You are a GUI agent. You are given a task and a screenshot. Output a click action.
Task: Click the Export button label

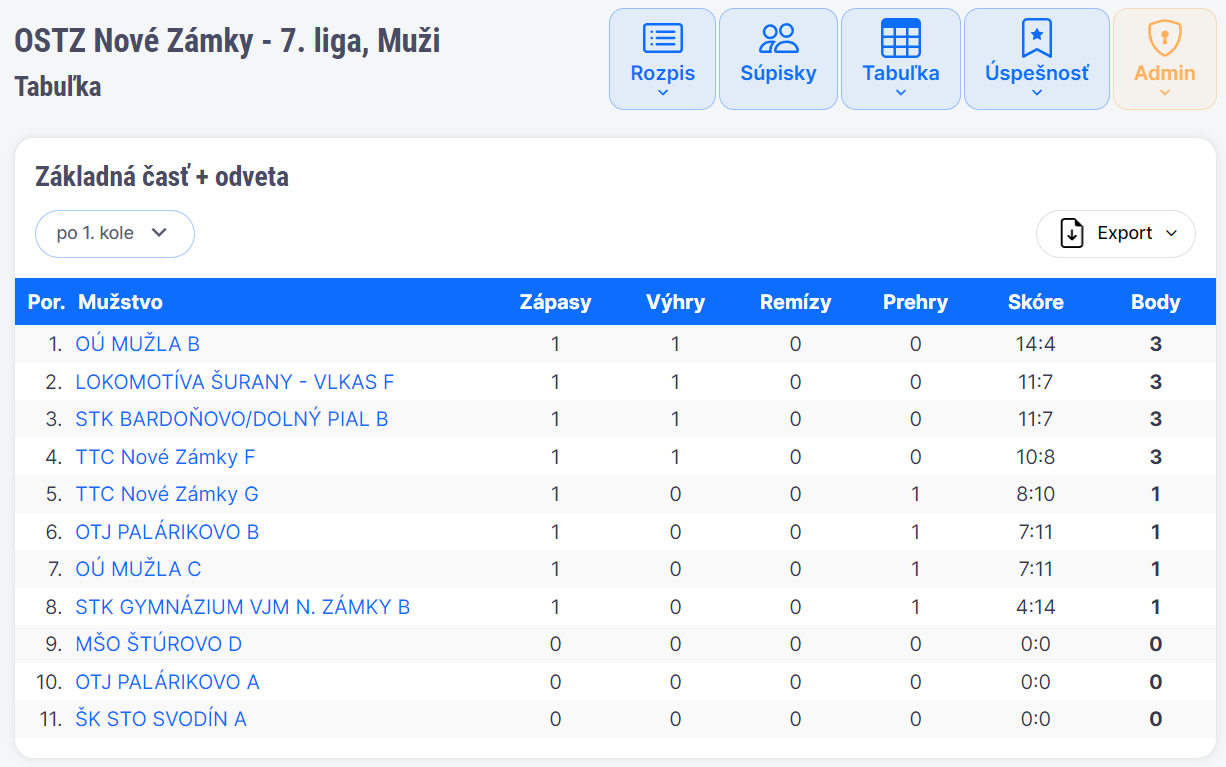coord(1125,233)
